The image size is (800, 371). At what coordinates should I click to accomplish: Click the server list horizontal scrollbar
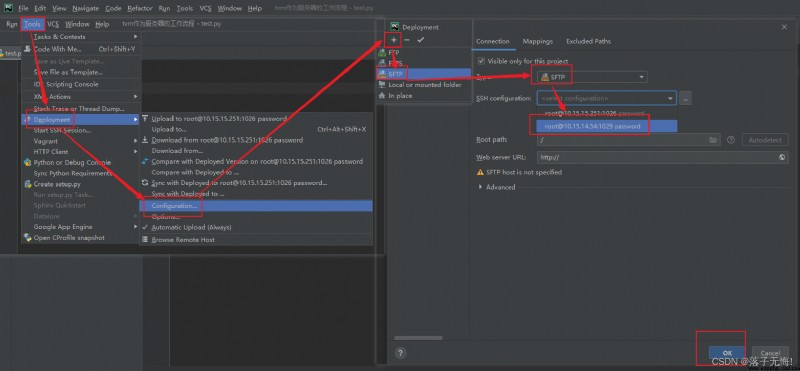[418, 338]
